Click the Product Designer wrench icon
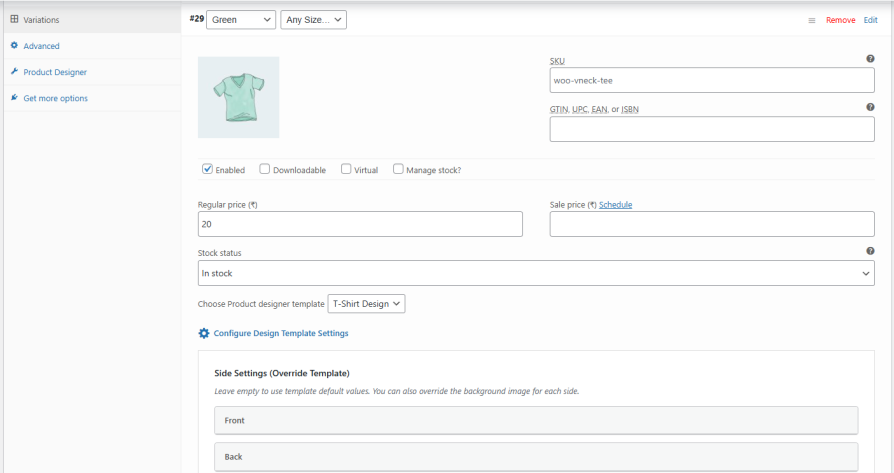The height and width of the screenshot is (473, 894). 14,72
